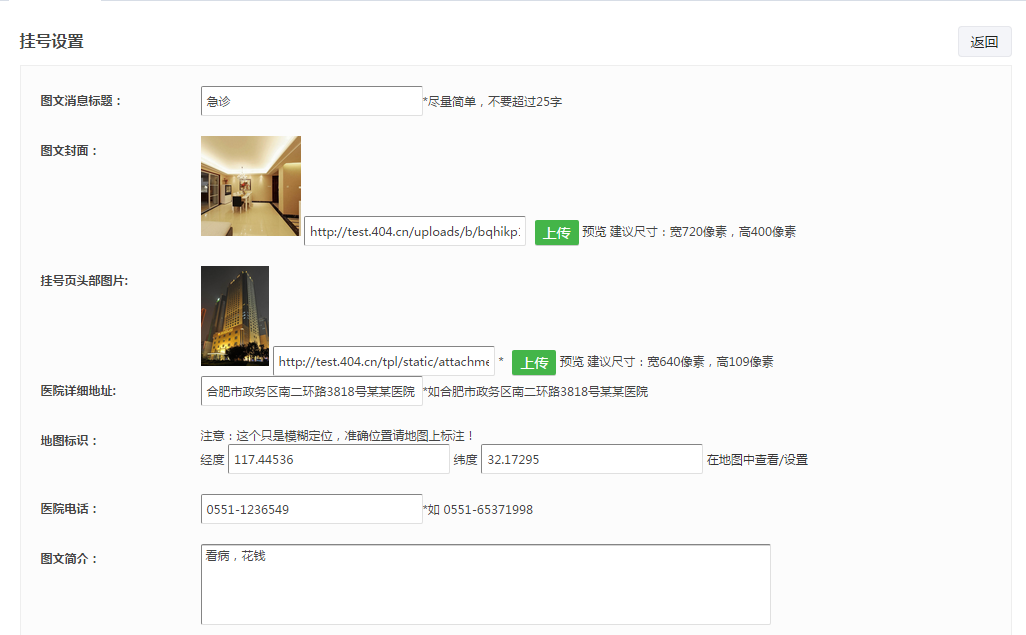Click the 经度 field showing 117.44536
1026x635 pixels.
point(338,460)
